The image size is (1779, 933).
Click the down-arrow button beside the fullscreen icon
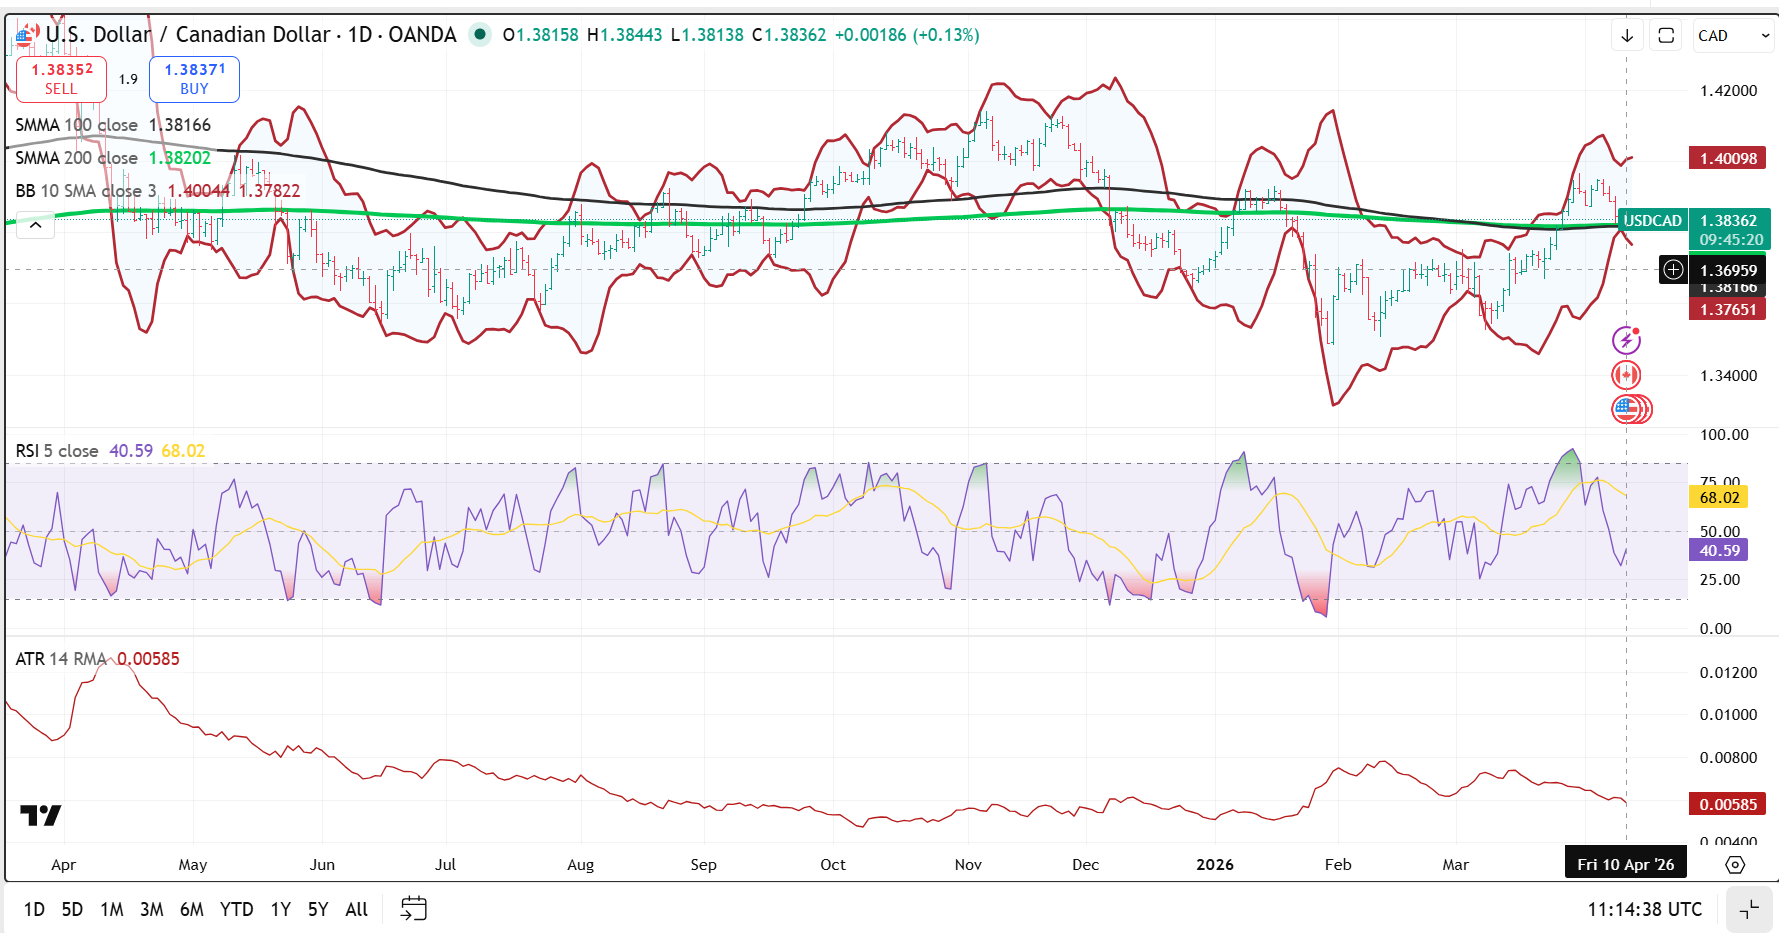(x=1627, y=36)
